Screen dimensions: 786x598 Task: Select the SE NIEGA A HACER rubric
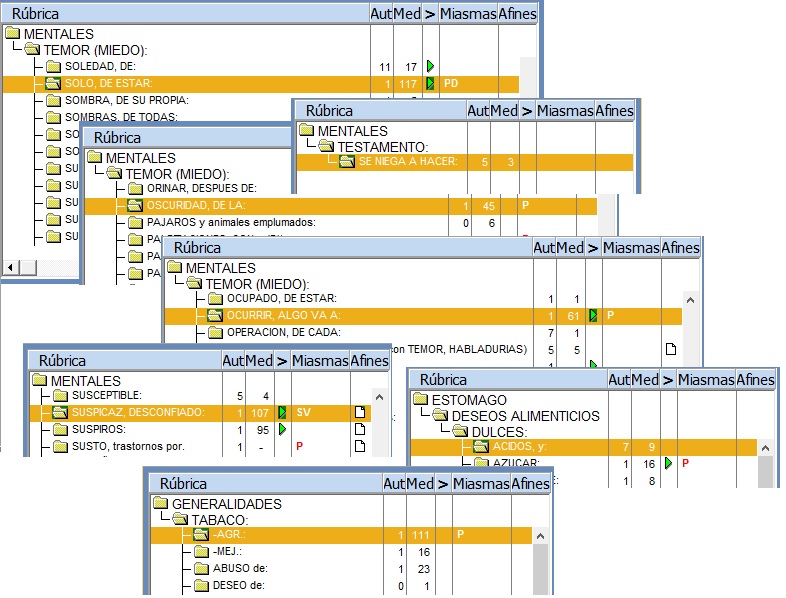point(407,162)
